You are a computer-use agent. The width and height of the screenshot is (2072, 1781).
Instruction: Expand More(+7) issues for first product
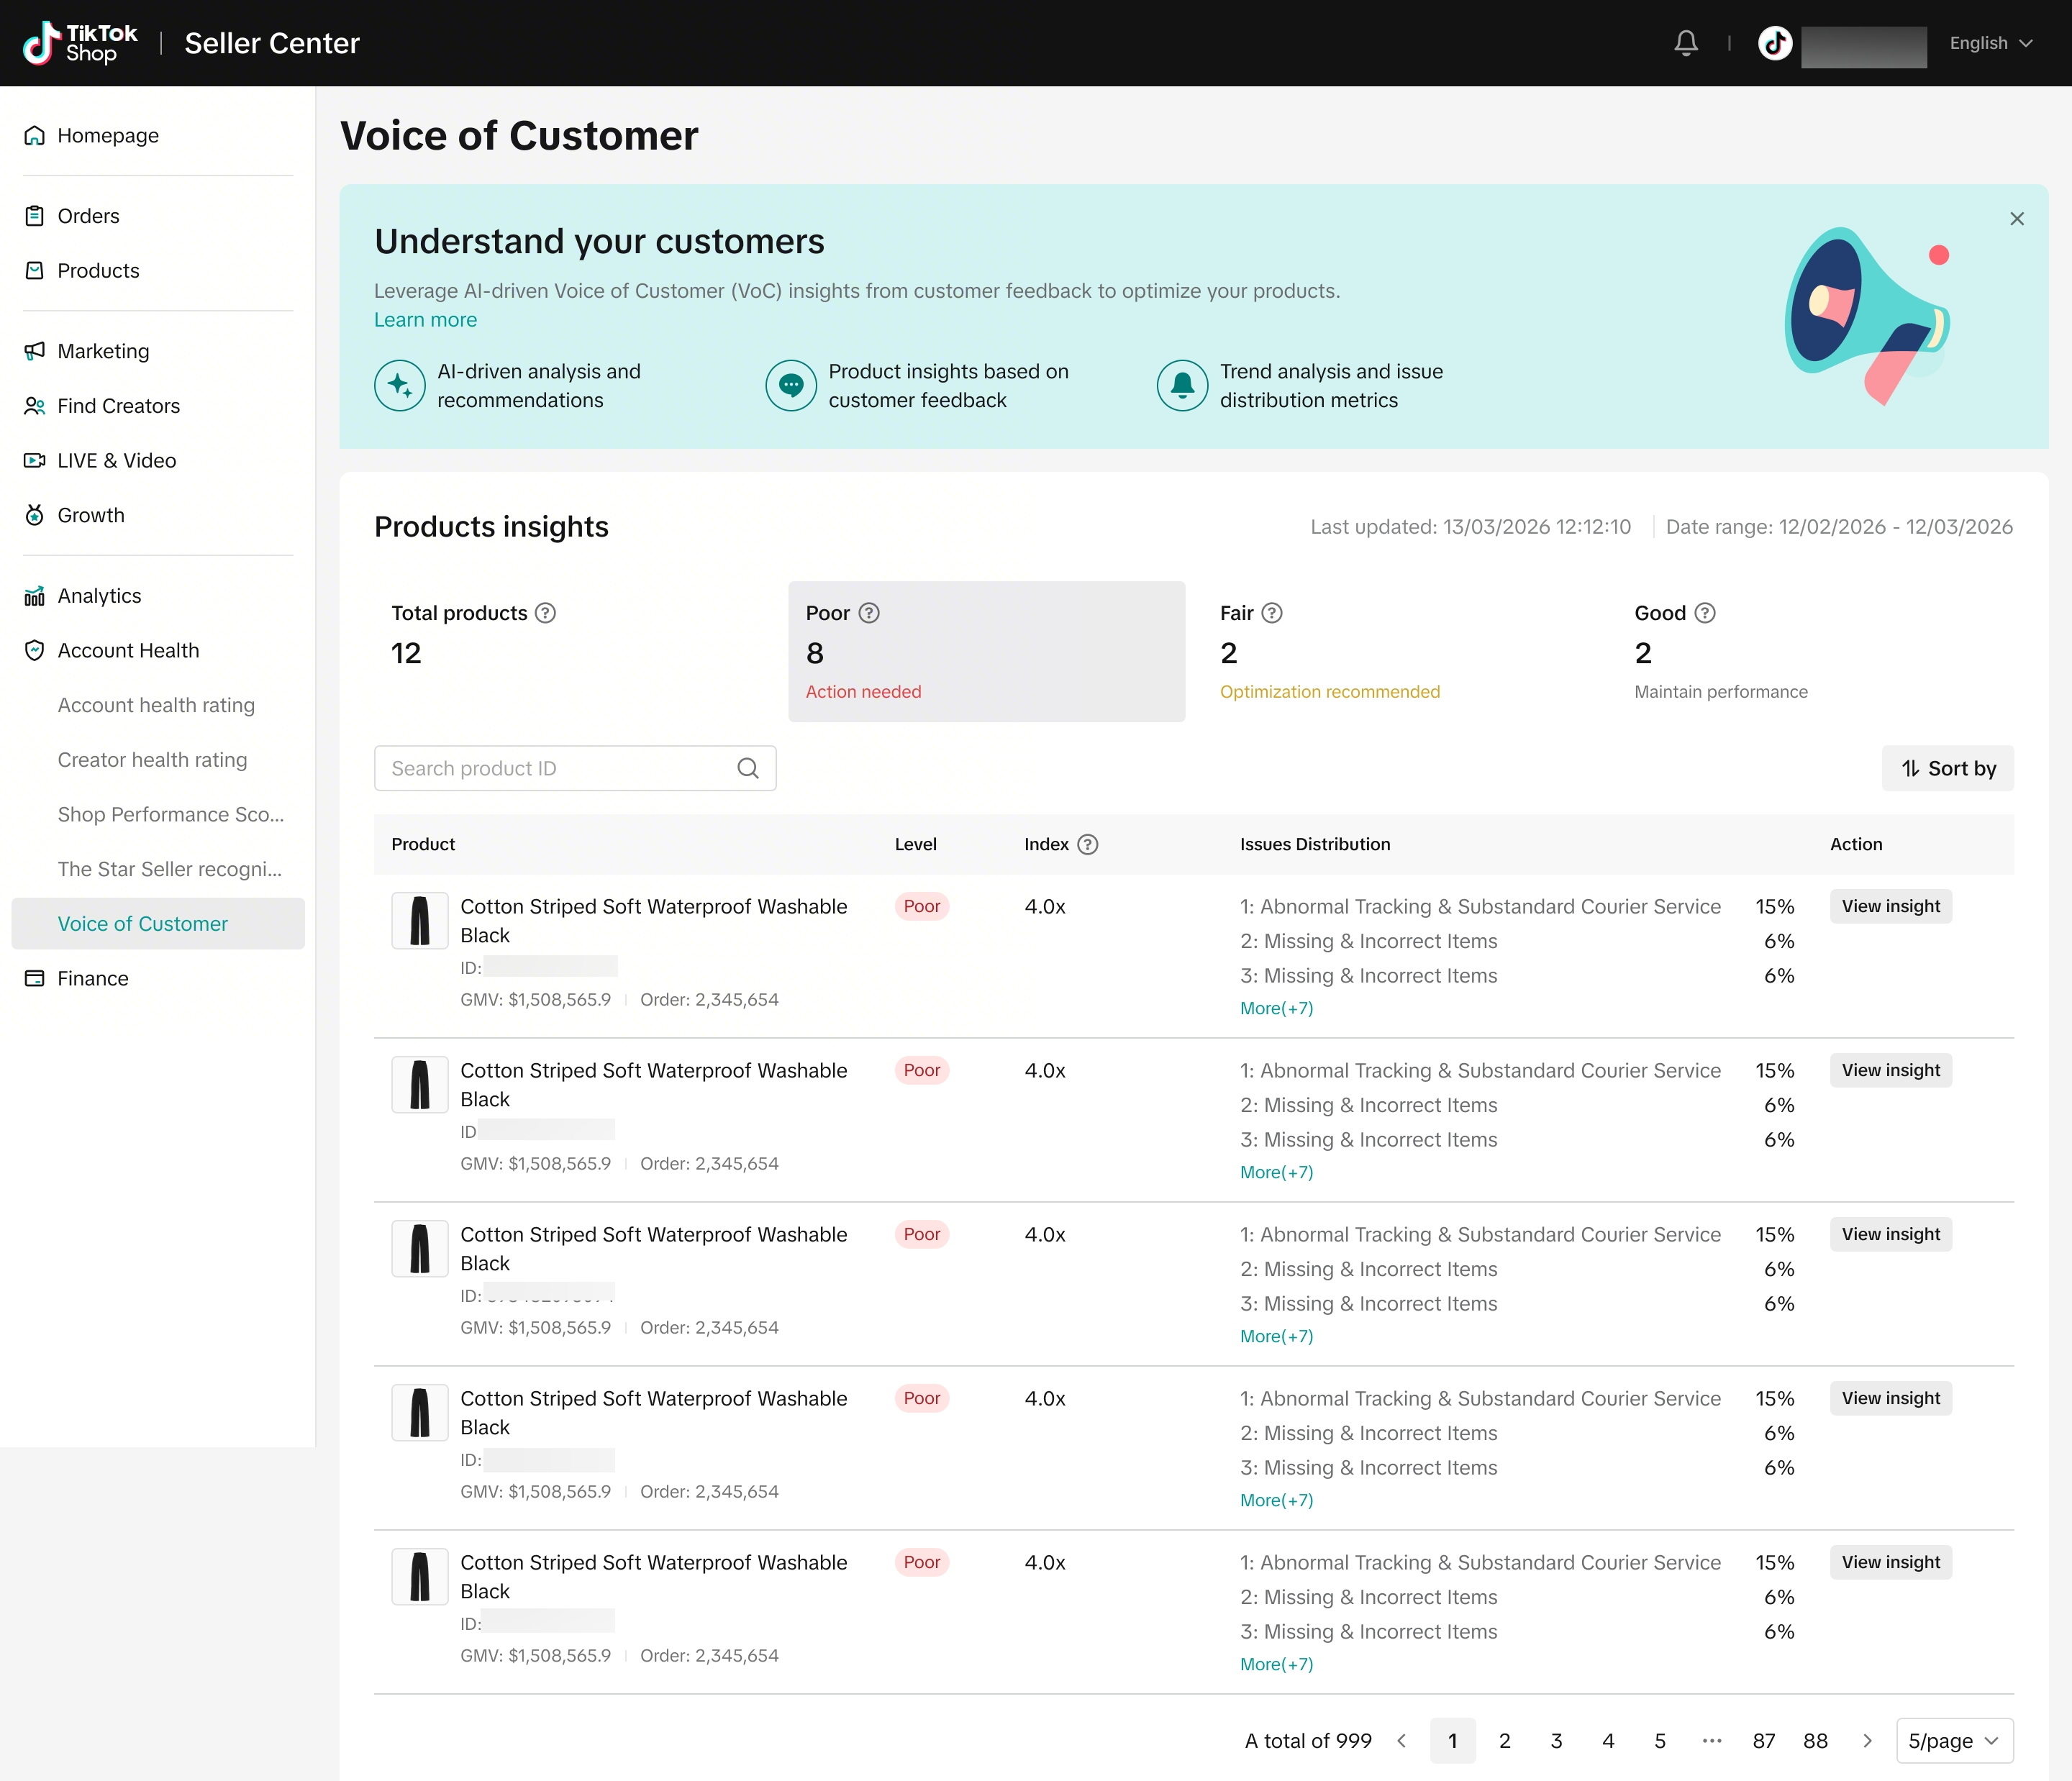1276,1008
